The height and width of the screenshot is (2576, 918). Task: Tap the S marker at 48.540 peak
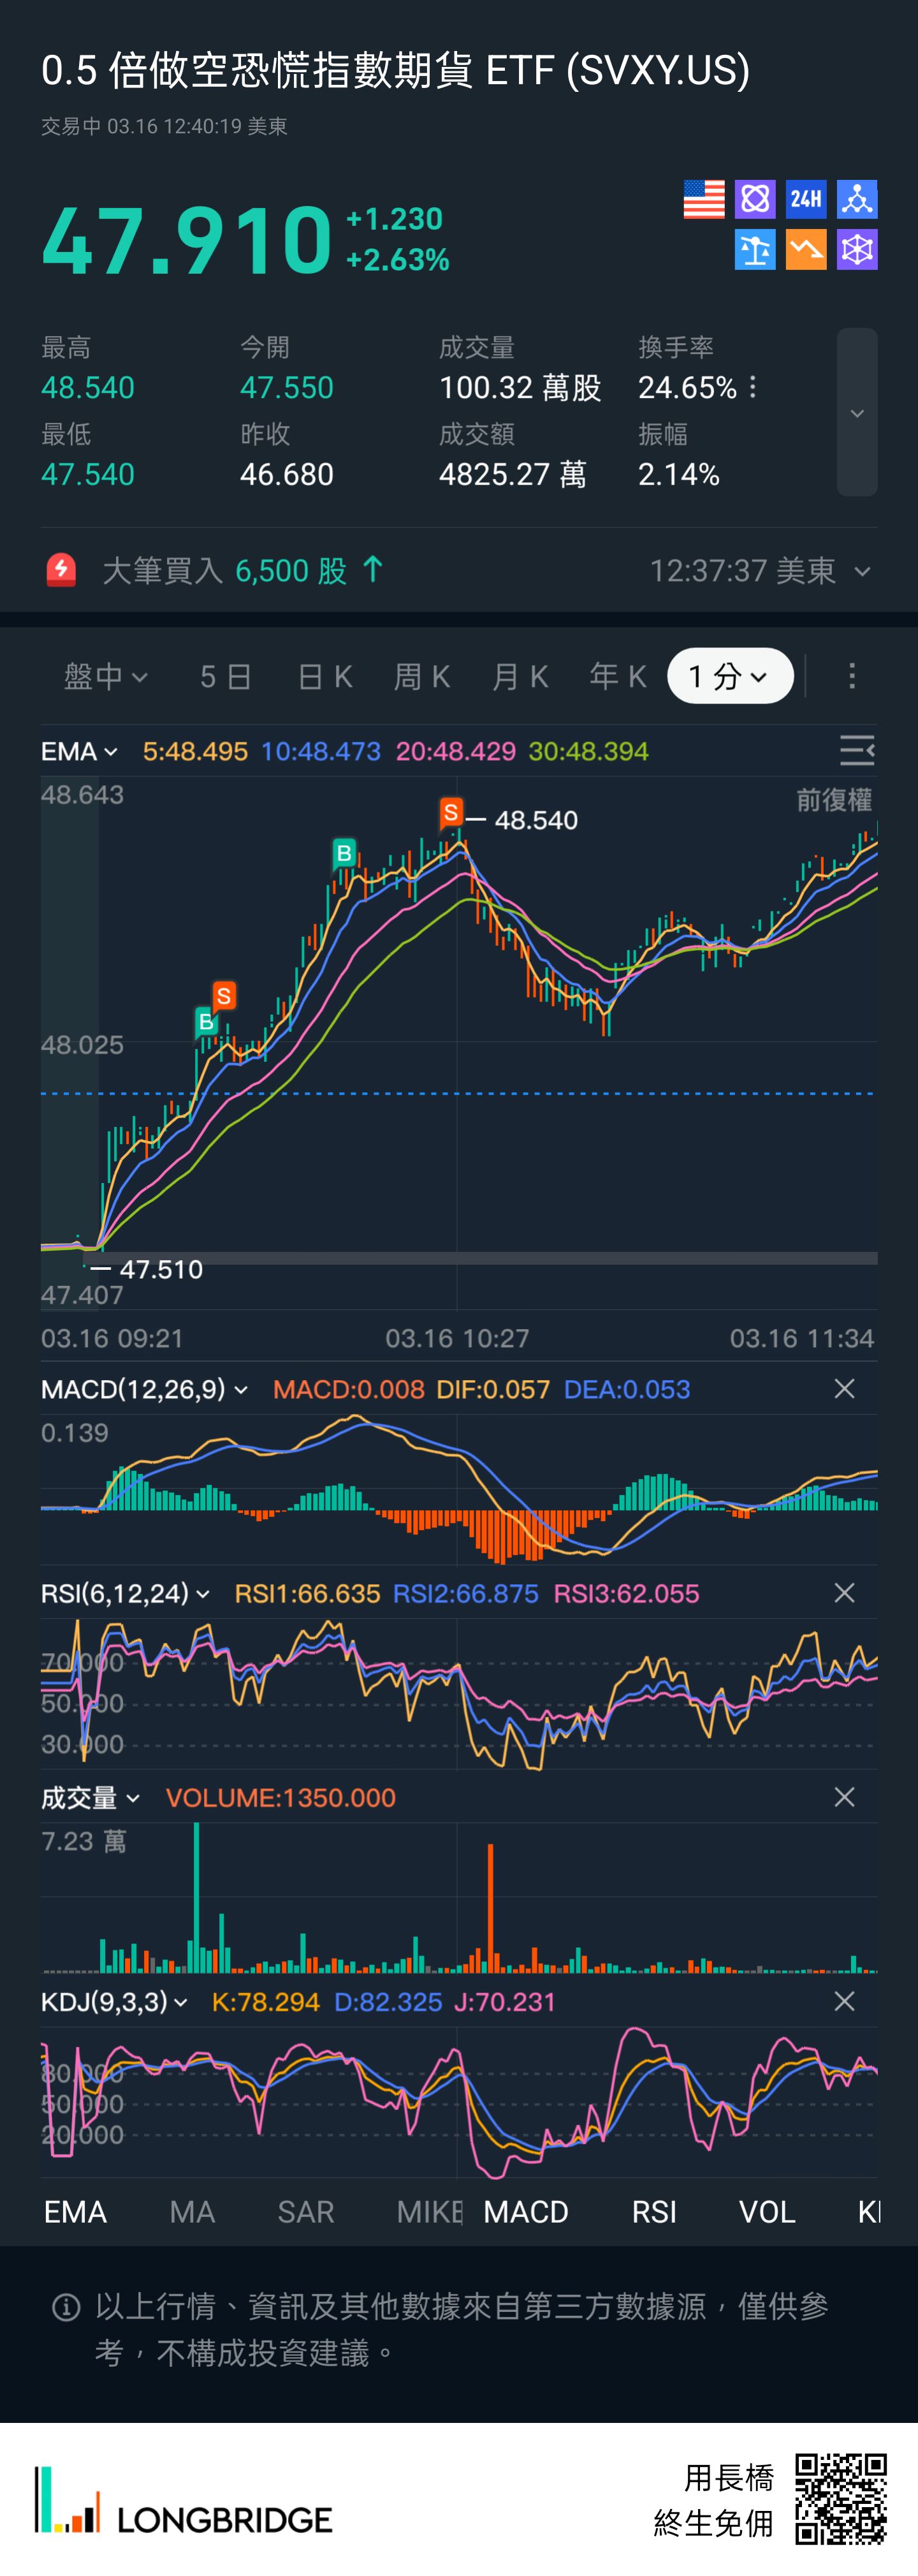click(x=451, y=813)
